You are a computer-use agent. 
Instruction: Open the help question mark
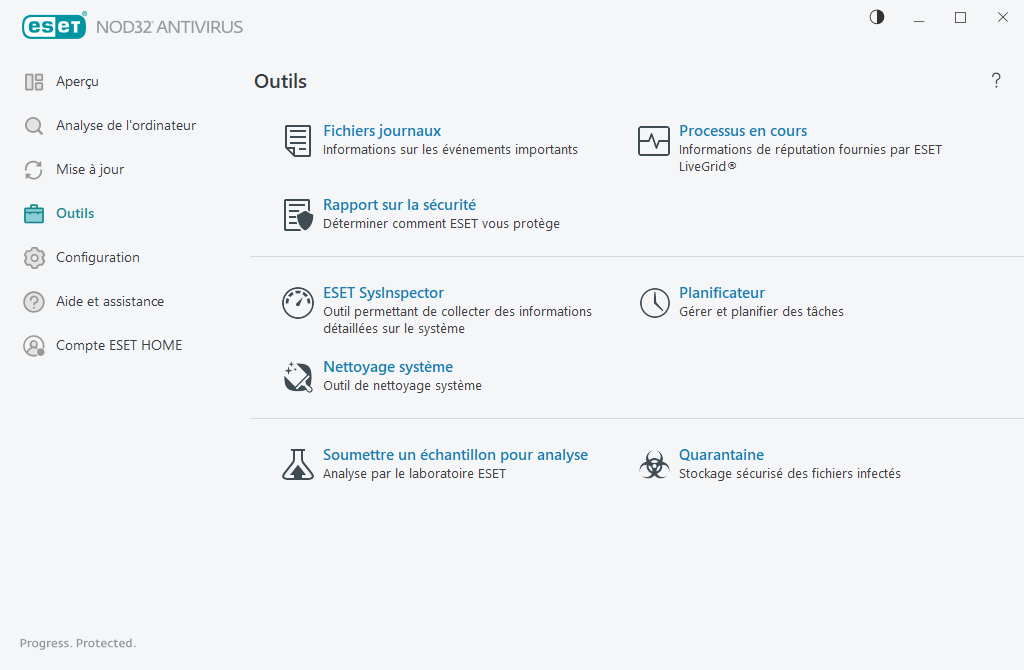tap(996, 81)
